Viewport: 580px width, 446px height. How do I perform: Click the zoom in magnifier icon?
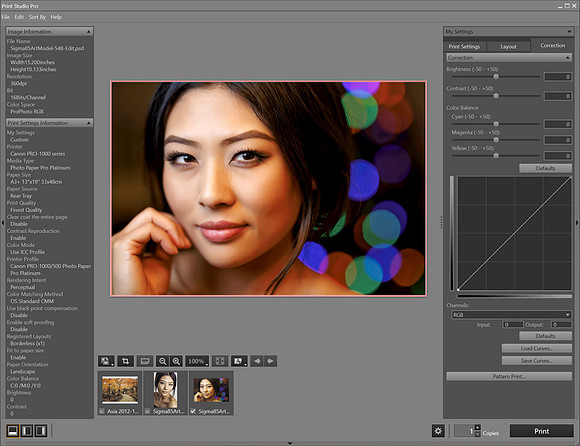[176, 361]
